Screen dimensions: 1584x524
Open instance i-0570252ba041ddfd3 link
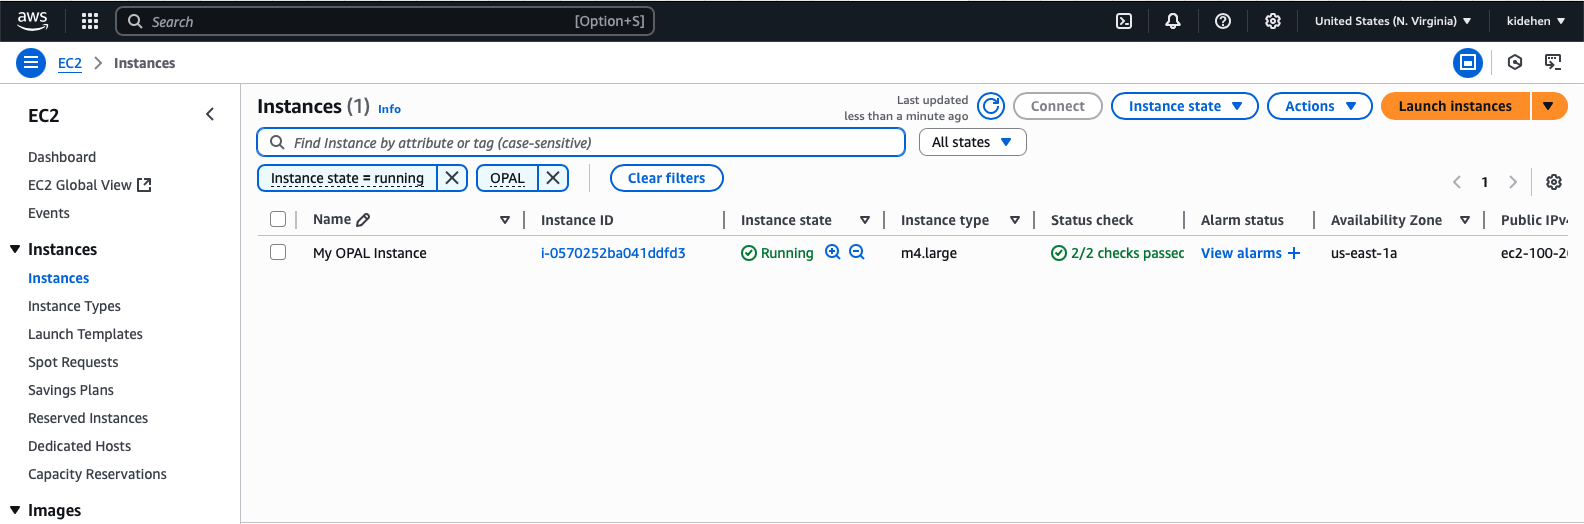coord(613,253)
